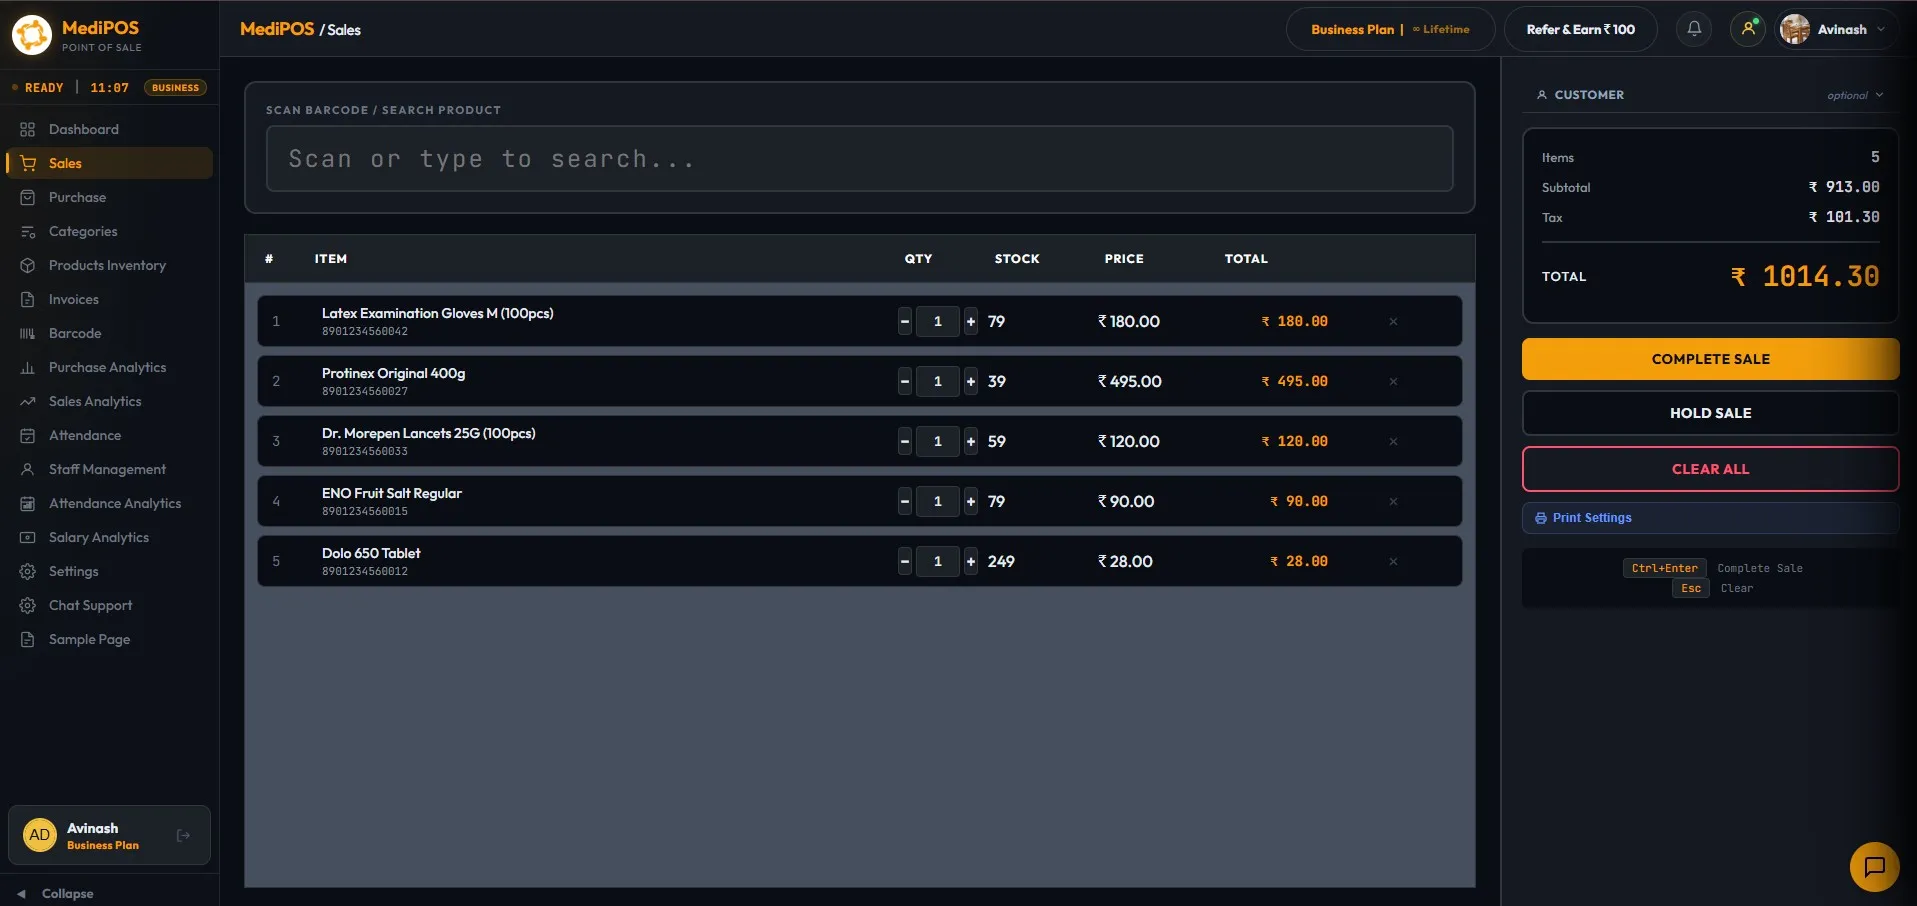Screen dimensions: 1917x906
Task: Decrease quantity of Latex Examination Gloves
Action: coord(905,321)
